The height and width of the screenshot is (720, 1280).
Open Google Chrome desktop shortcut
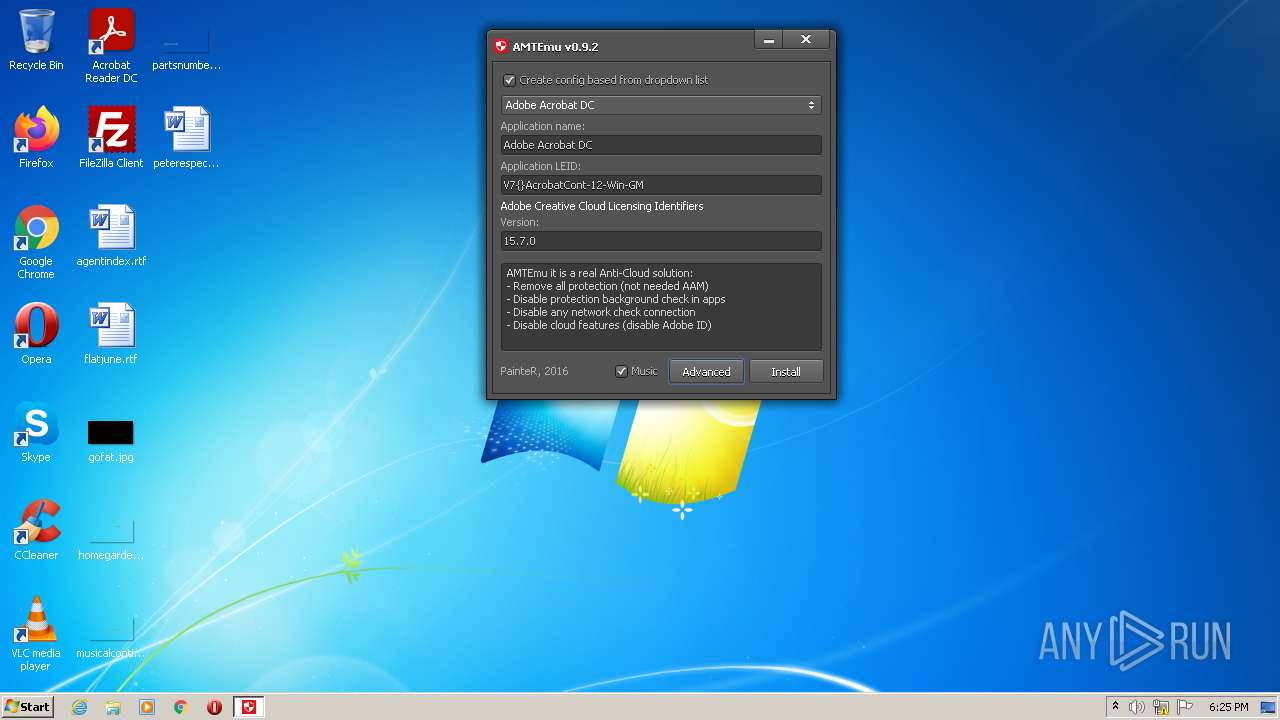tap(36, 242)
